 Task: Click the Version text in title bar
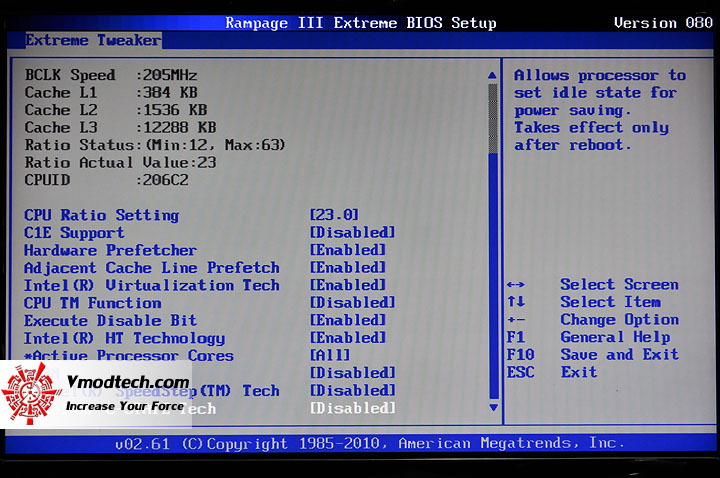click(x=663, y=22)
